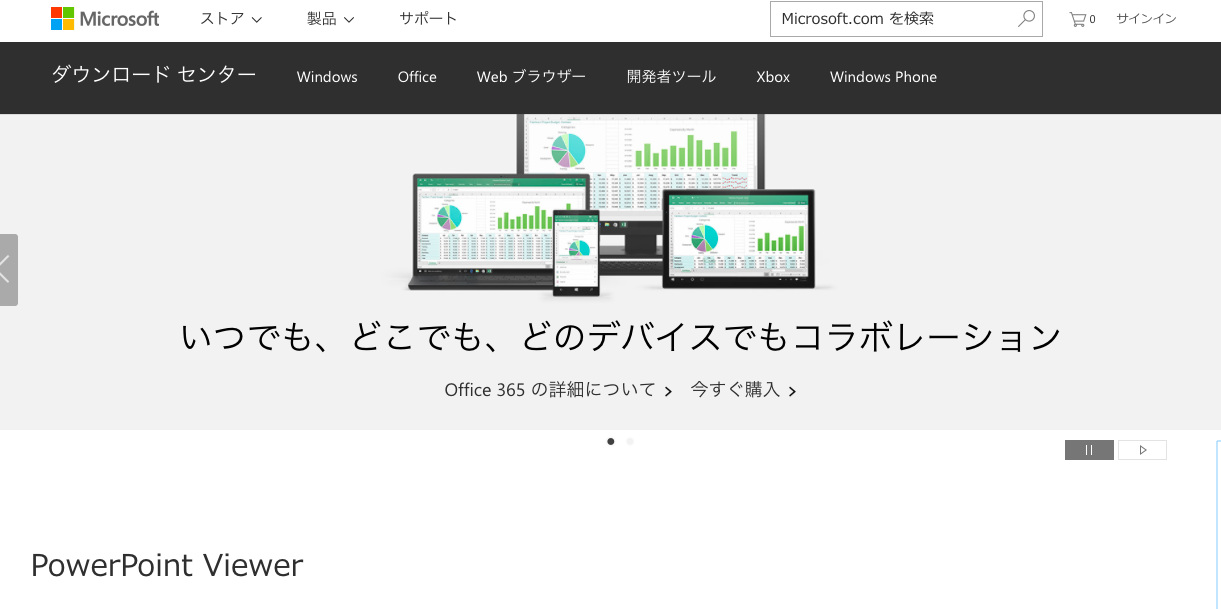
Task: Open the Web ブラウザー navigation tab
Action: (531, 77)
